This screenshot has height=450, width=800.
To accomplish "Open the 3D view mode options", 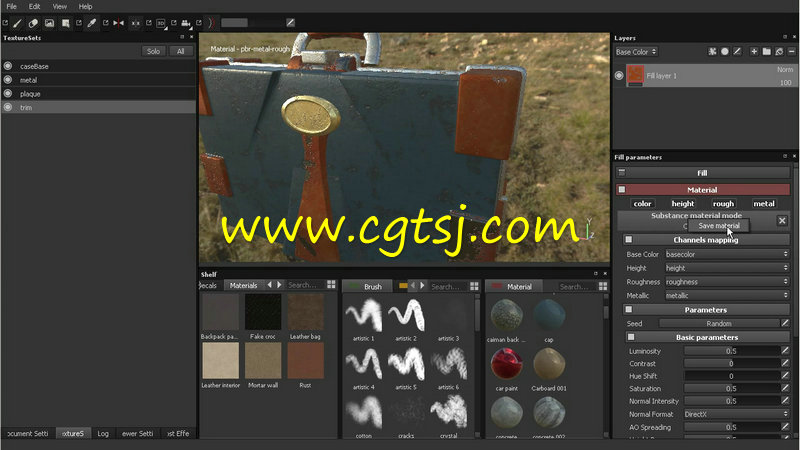I will click(161, 23).
